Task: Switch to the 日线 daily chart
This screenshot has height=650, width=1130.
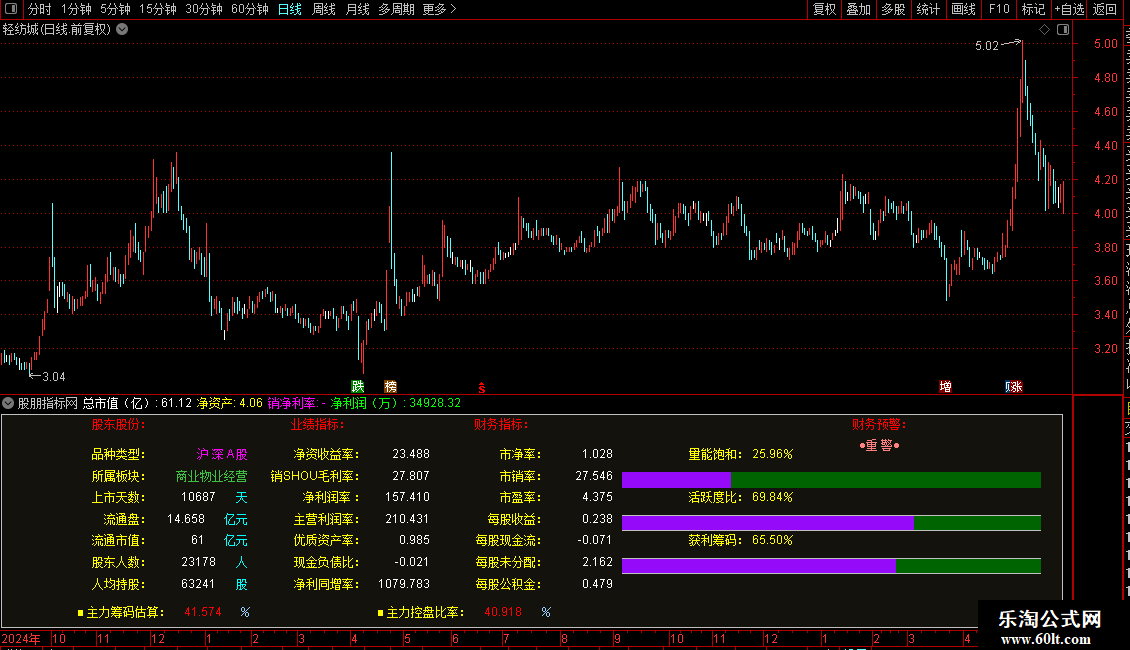Action: point(290,9)
